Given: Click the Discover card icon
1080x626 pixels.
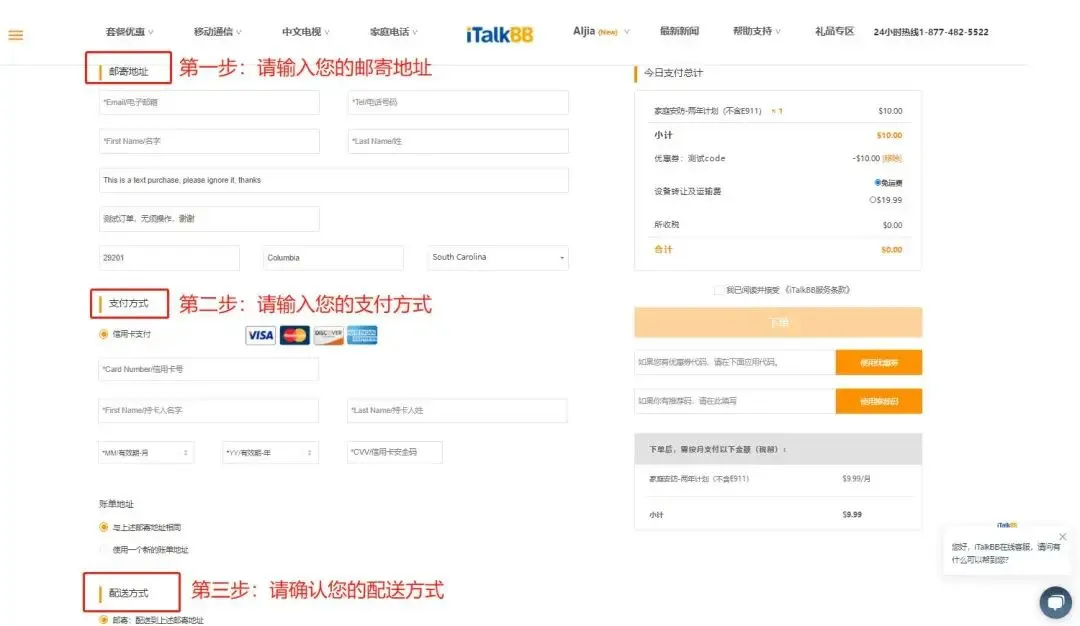Looking at the screenshot, I should [328, 336].
